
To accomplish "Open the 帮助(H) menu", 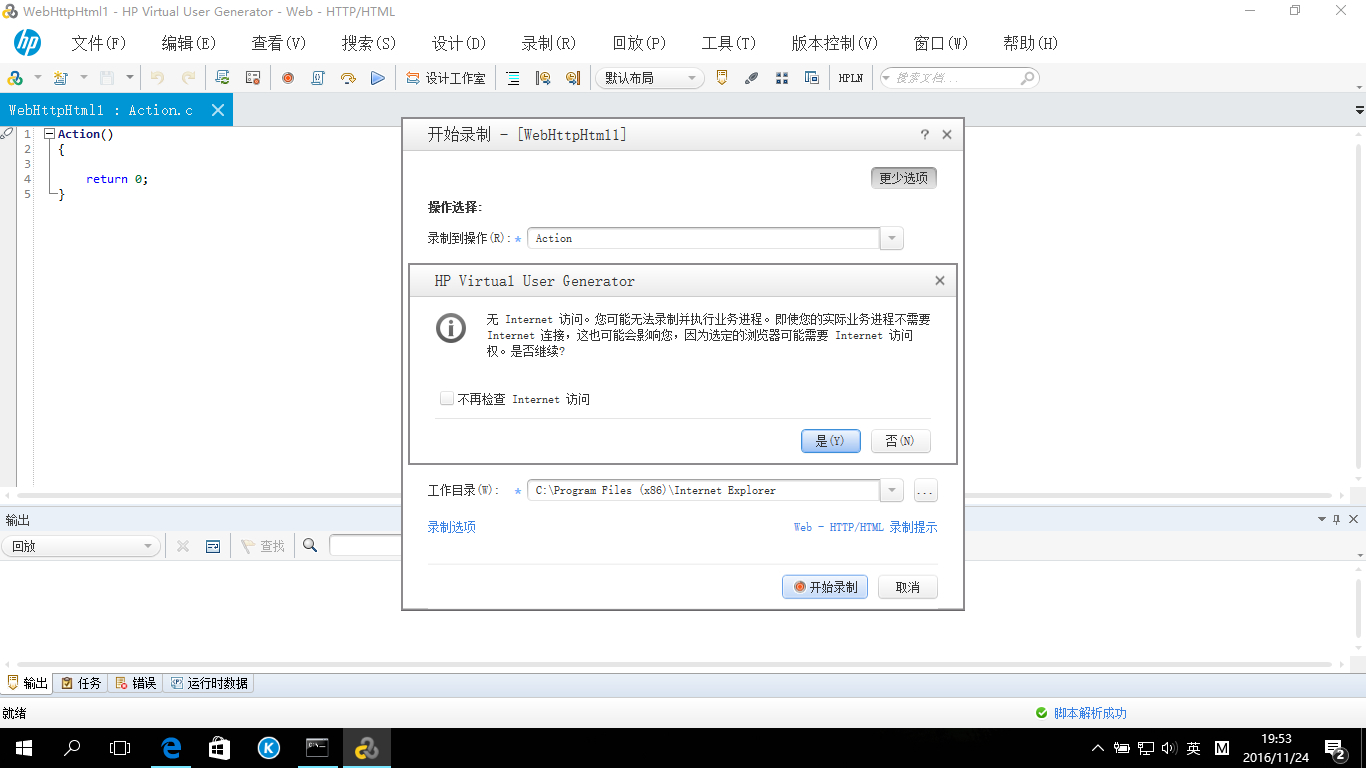I will click(1031, 43).
